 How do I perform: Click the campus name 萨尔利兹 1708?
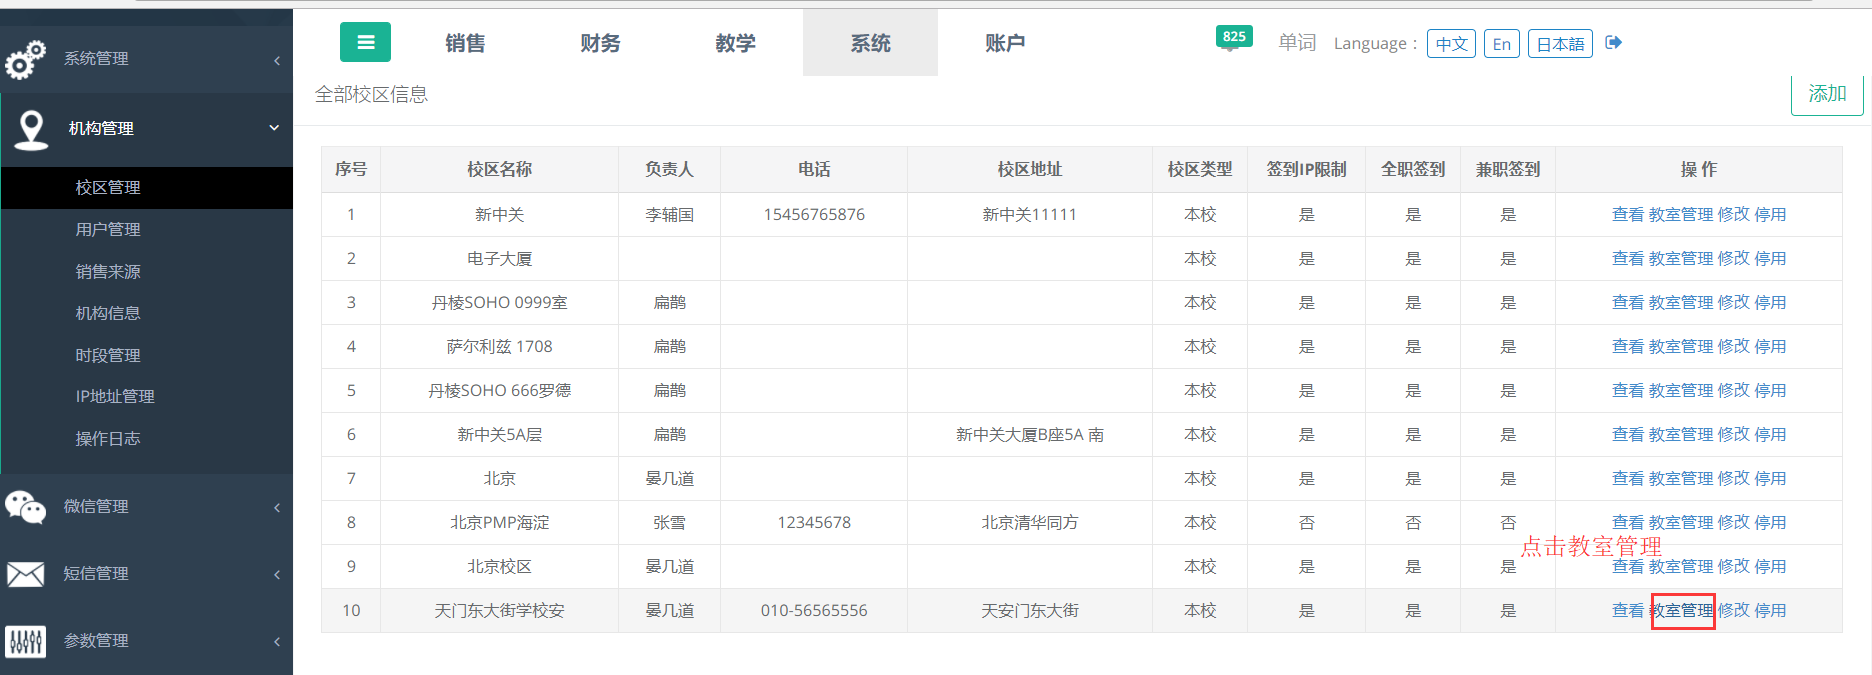[x=500, y=347]
